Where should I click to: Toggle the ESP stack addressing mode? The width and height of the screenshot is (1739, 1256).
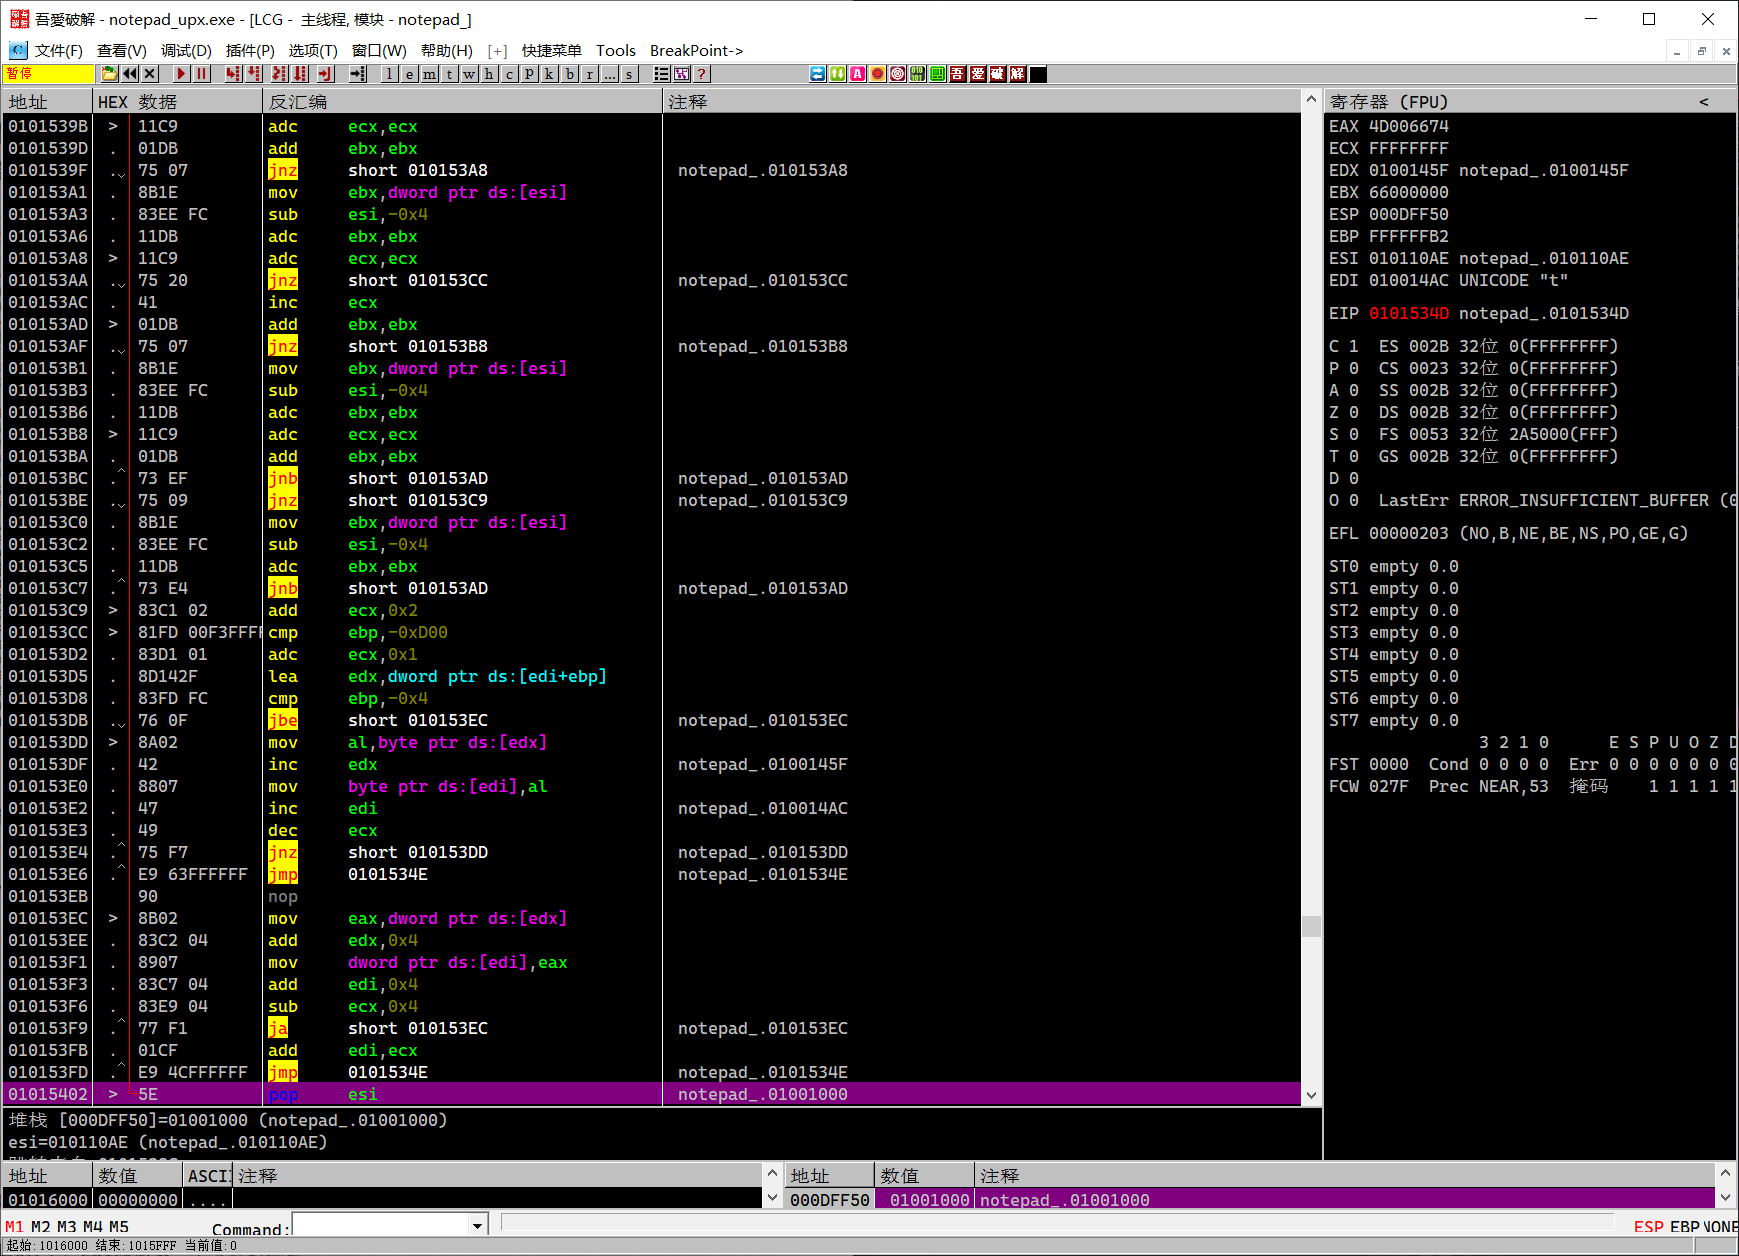[1648, 1226]
